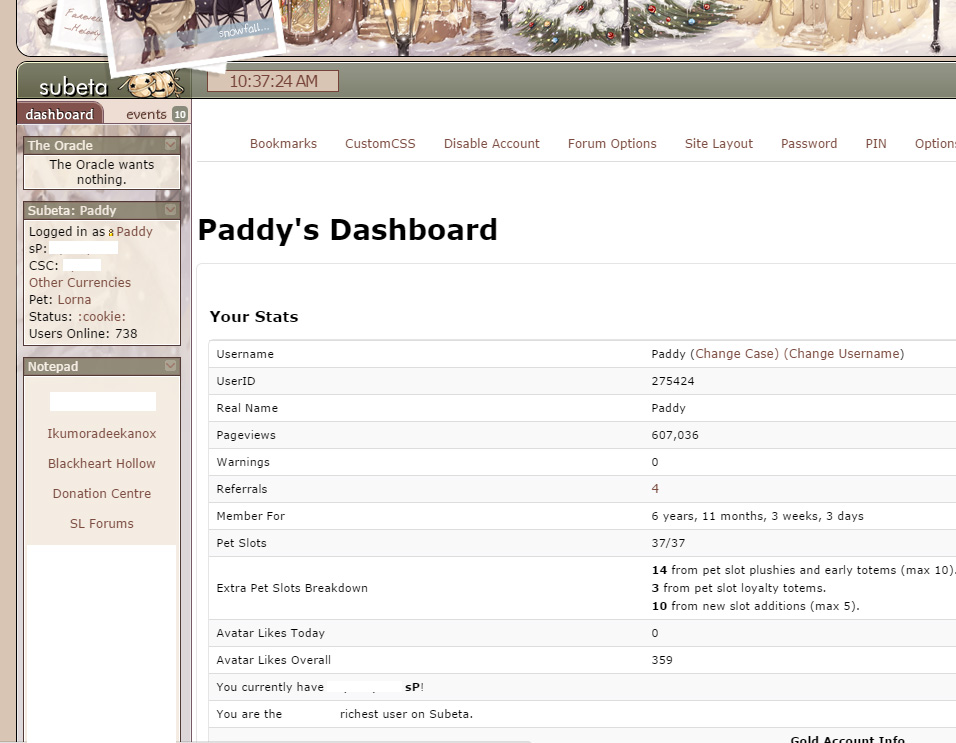
Task: Collapse the Notepad sidebar panel
Action: (x=171, y=366)
